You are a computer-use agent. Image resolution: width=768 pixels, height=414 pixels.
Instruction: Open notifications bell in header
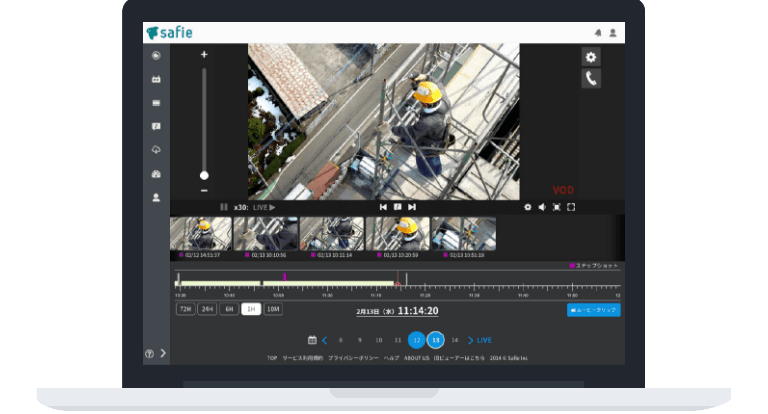click(598, 33)
